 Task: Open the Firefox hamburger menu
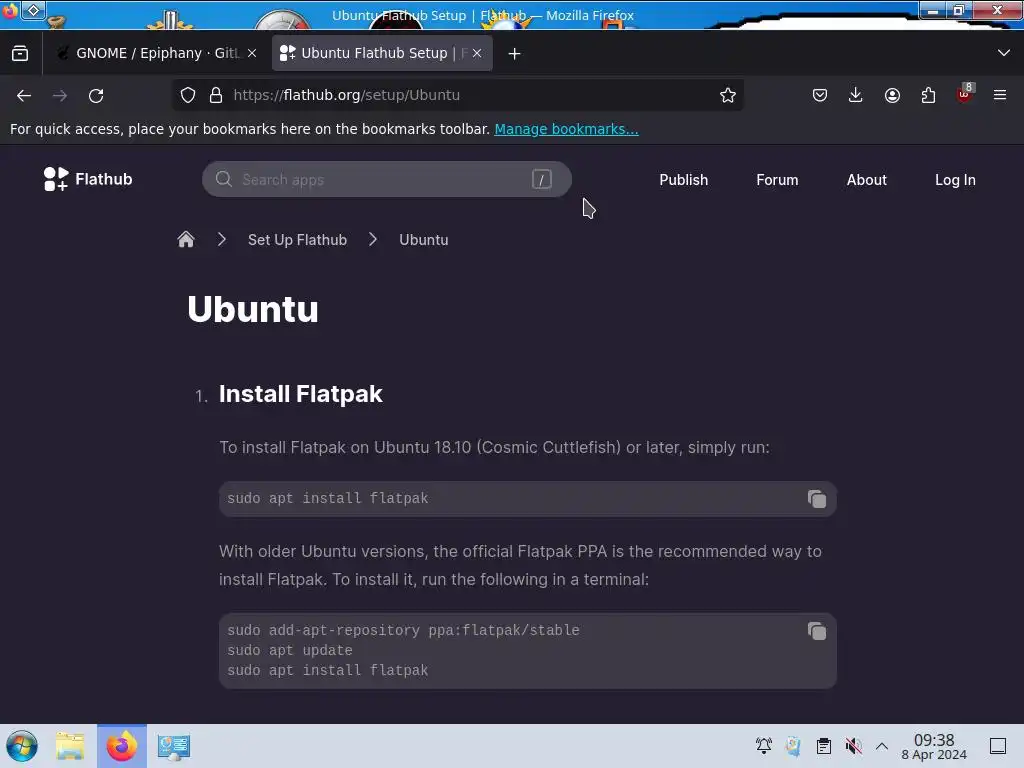[1000, 95]
